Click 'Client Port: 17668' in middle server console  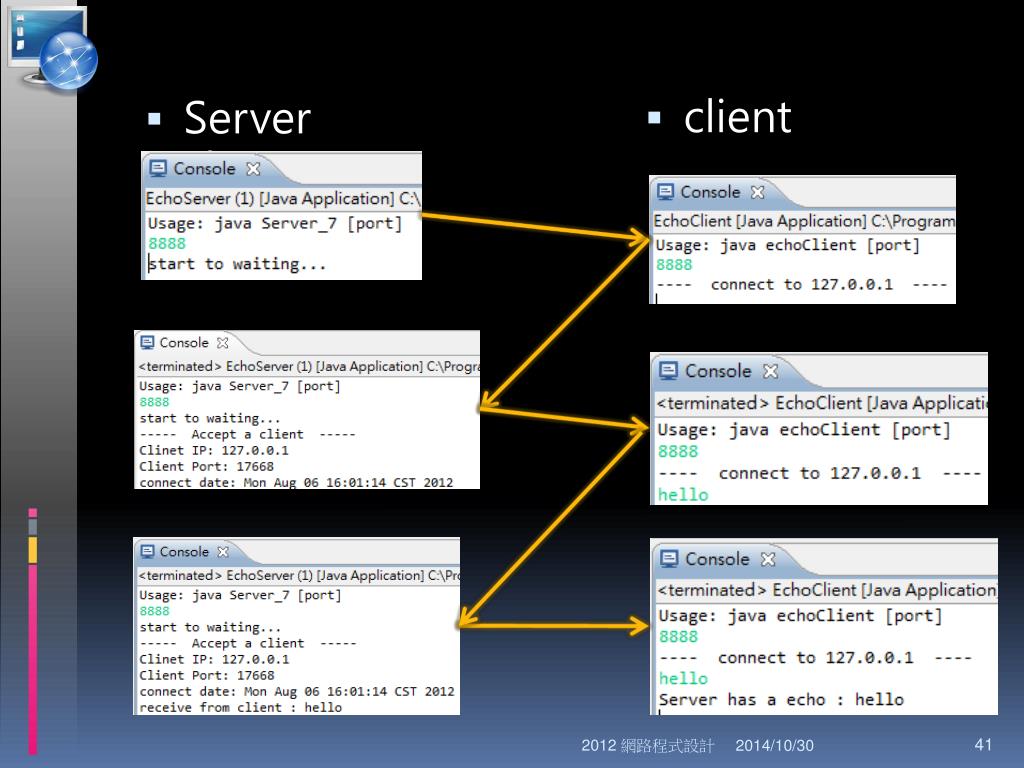(x=206, y=466)
